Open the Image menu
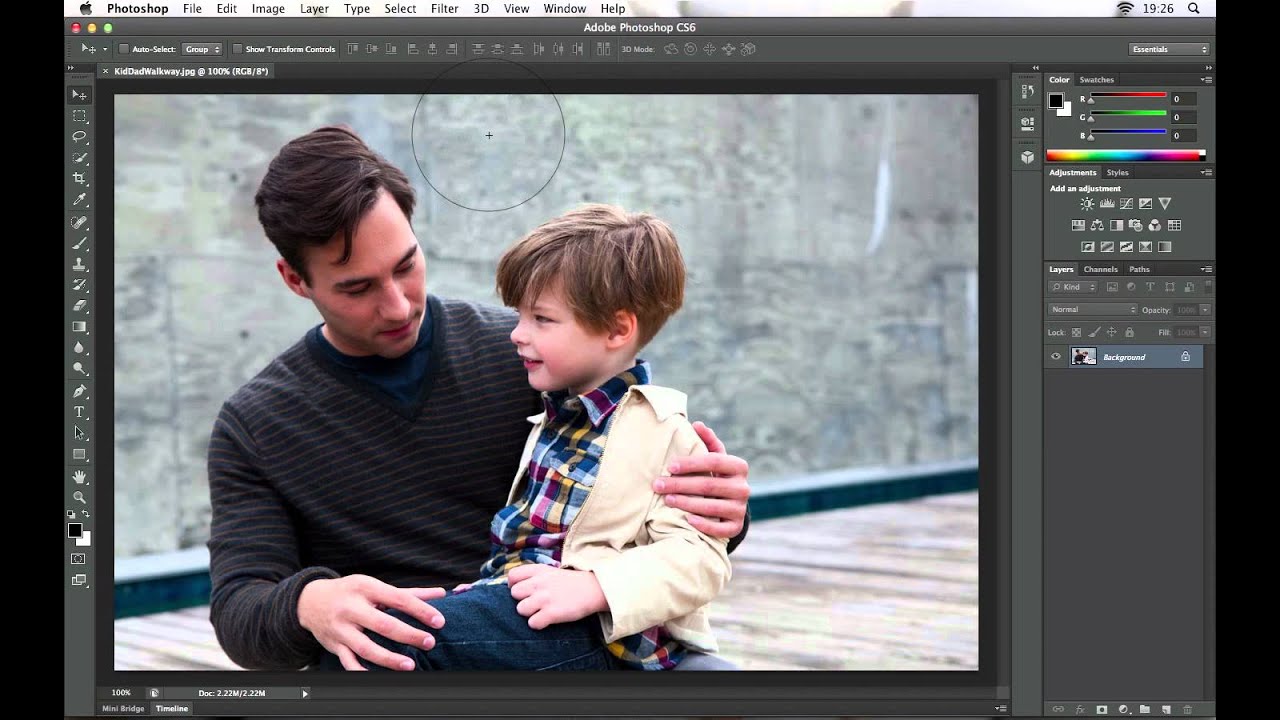The width and height of the screenshot is (1280, 720). pyautogui.click(x=268, y=9)
